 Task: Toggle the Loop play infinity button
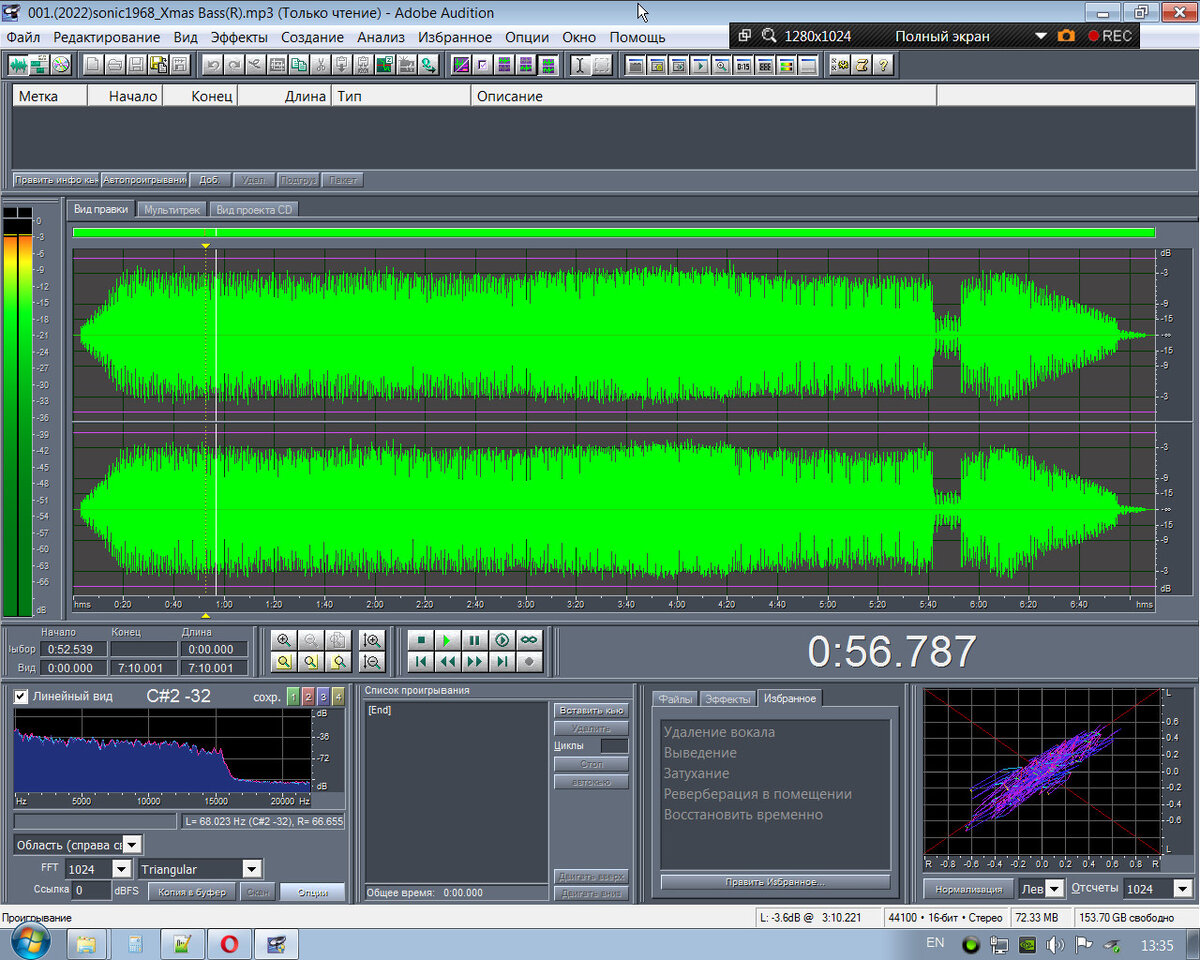click(529, 640)
